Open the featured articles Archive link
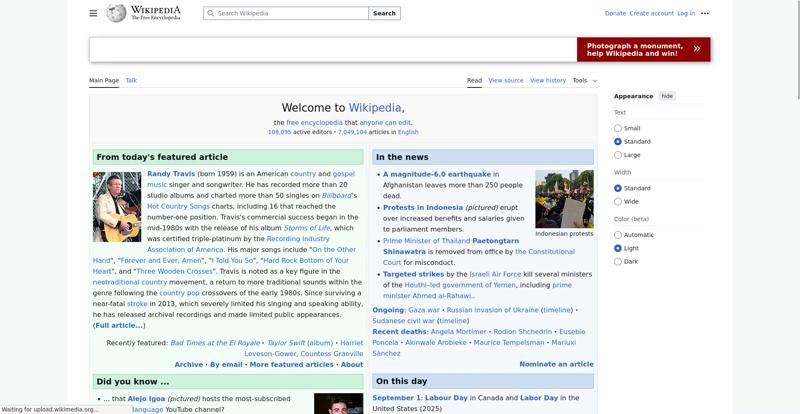The height and width of the screenshot is (414, 800). [x=188, y=364]
